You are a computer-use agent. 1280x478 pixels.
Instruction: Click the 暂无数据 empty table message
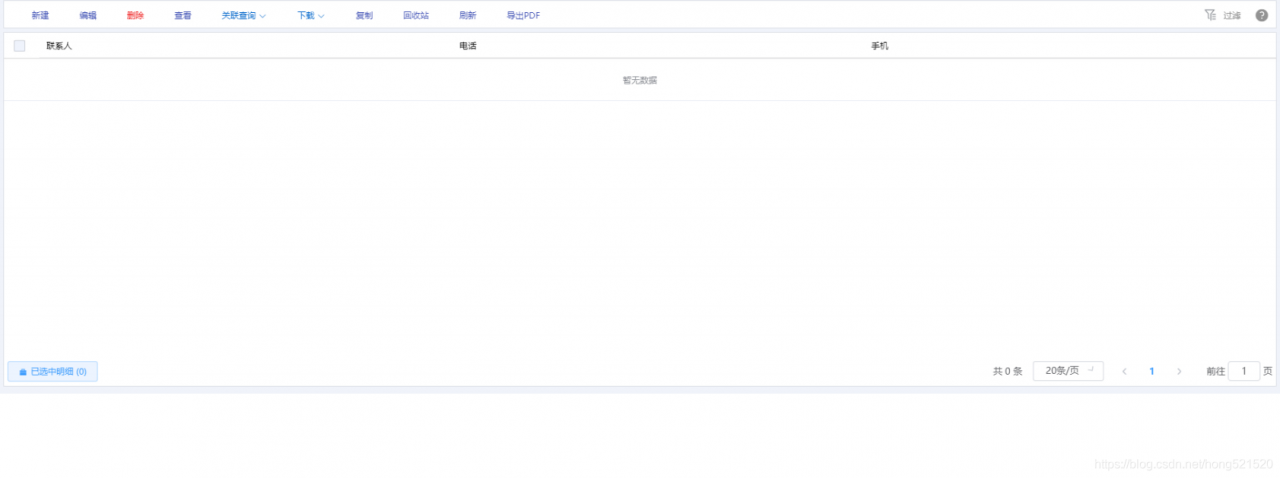(640, 80)
